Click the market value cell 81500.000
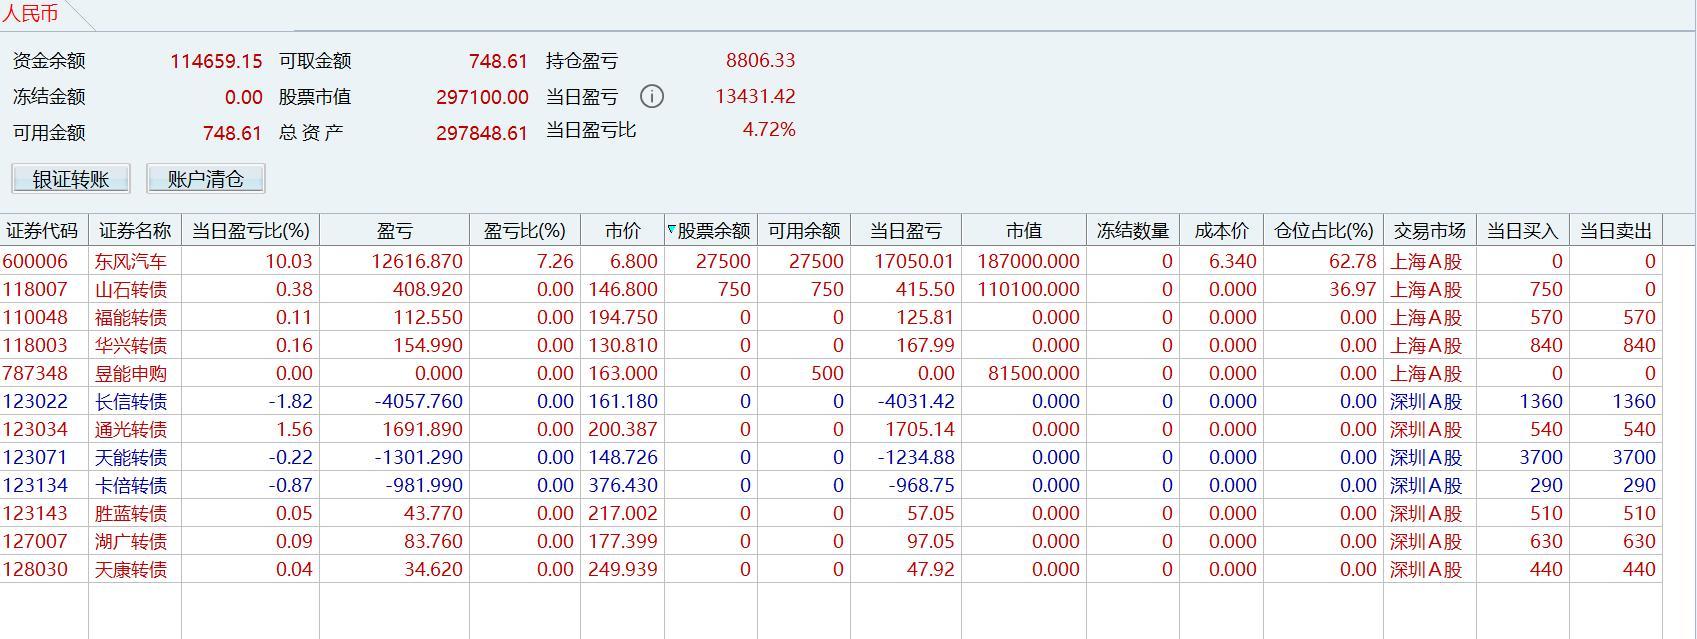This screenshot has height=639, width=1697. click(x=1034, y=373)
